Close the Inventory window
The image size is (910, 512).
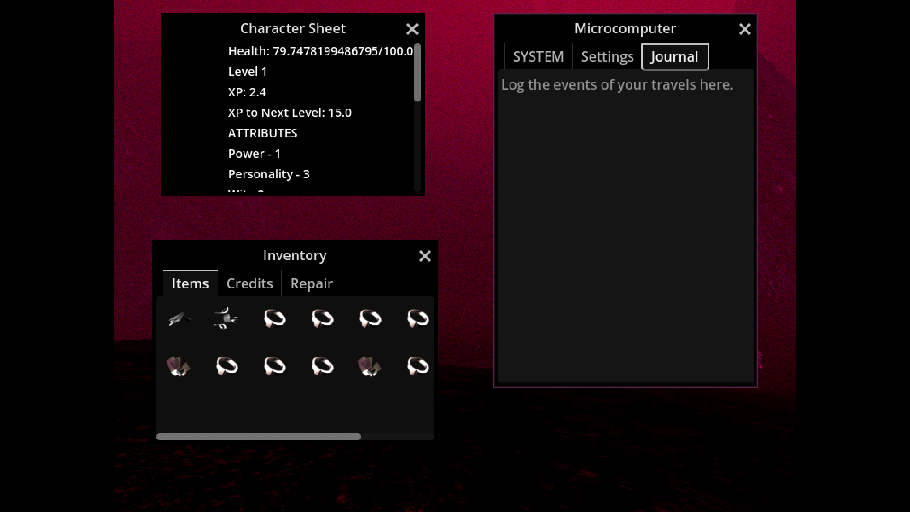pos(425,256)
